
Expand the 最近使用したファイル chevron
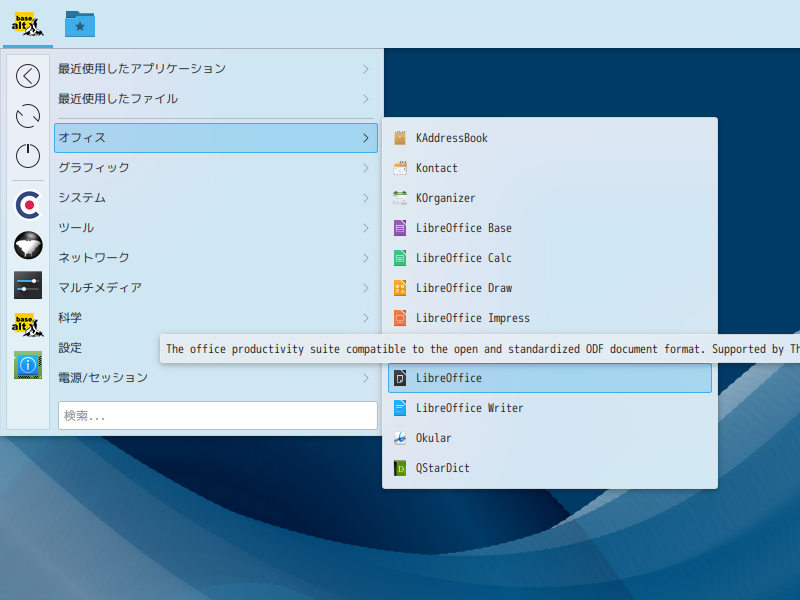click(x=366, y=99)
